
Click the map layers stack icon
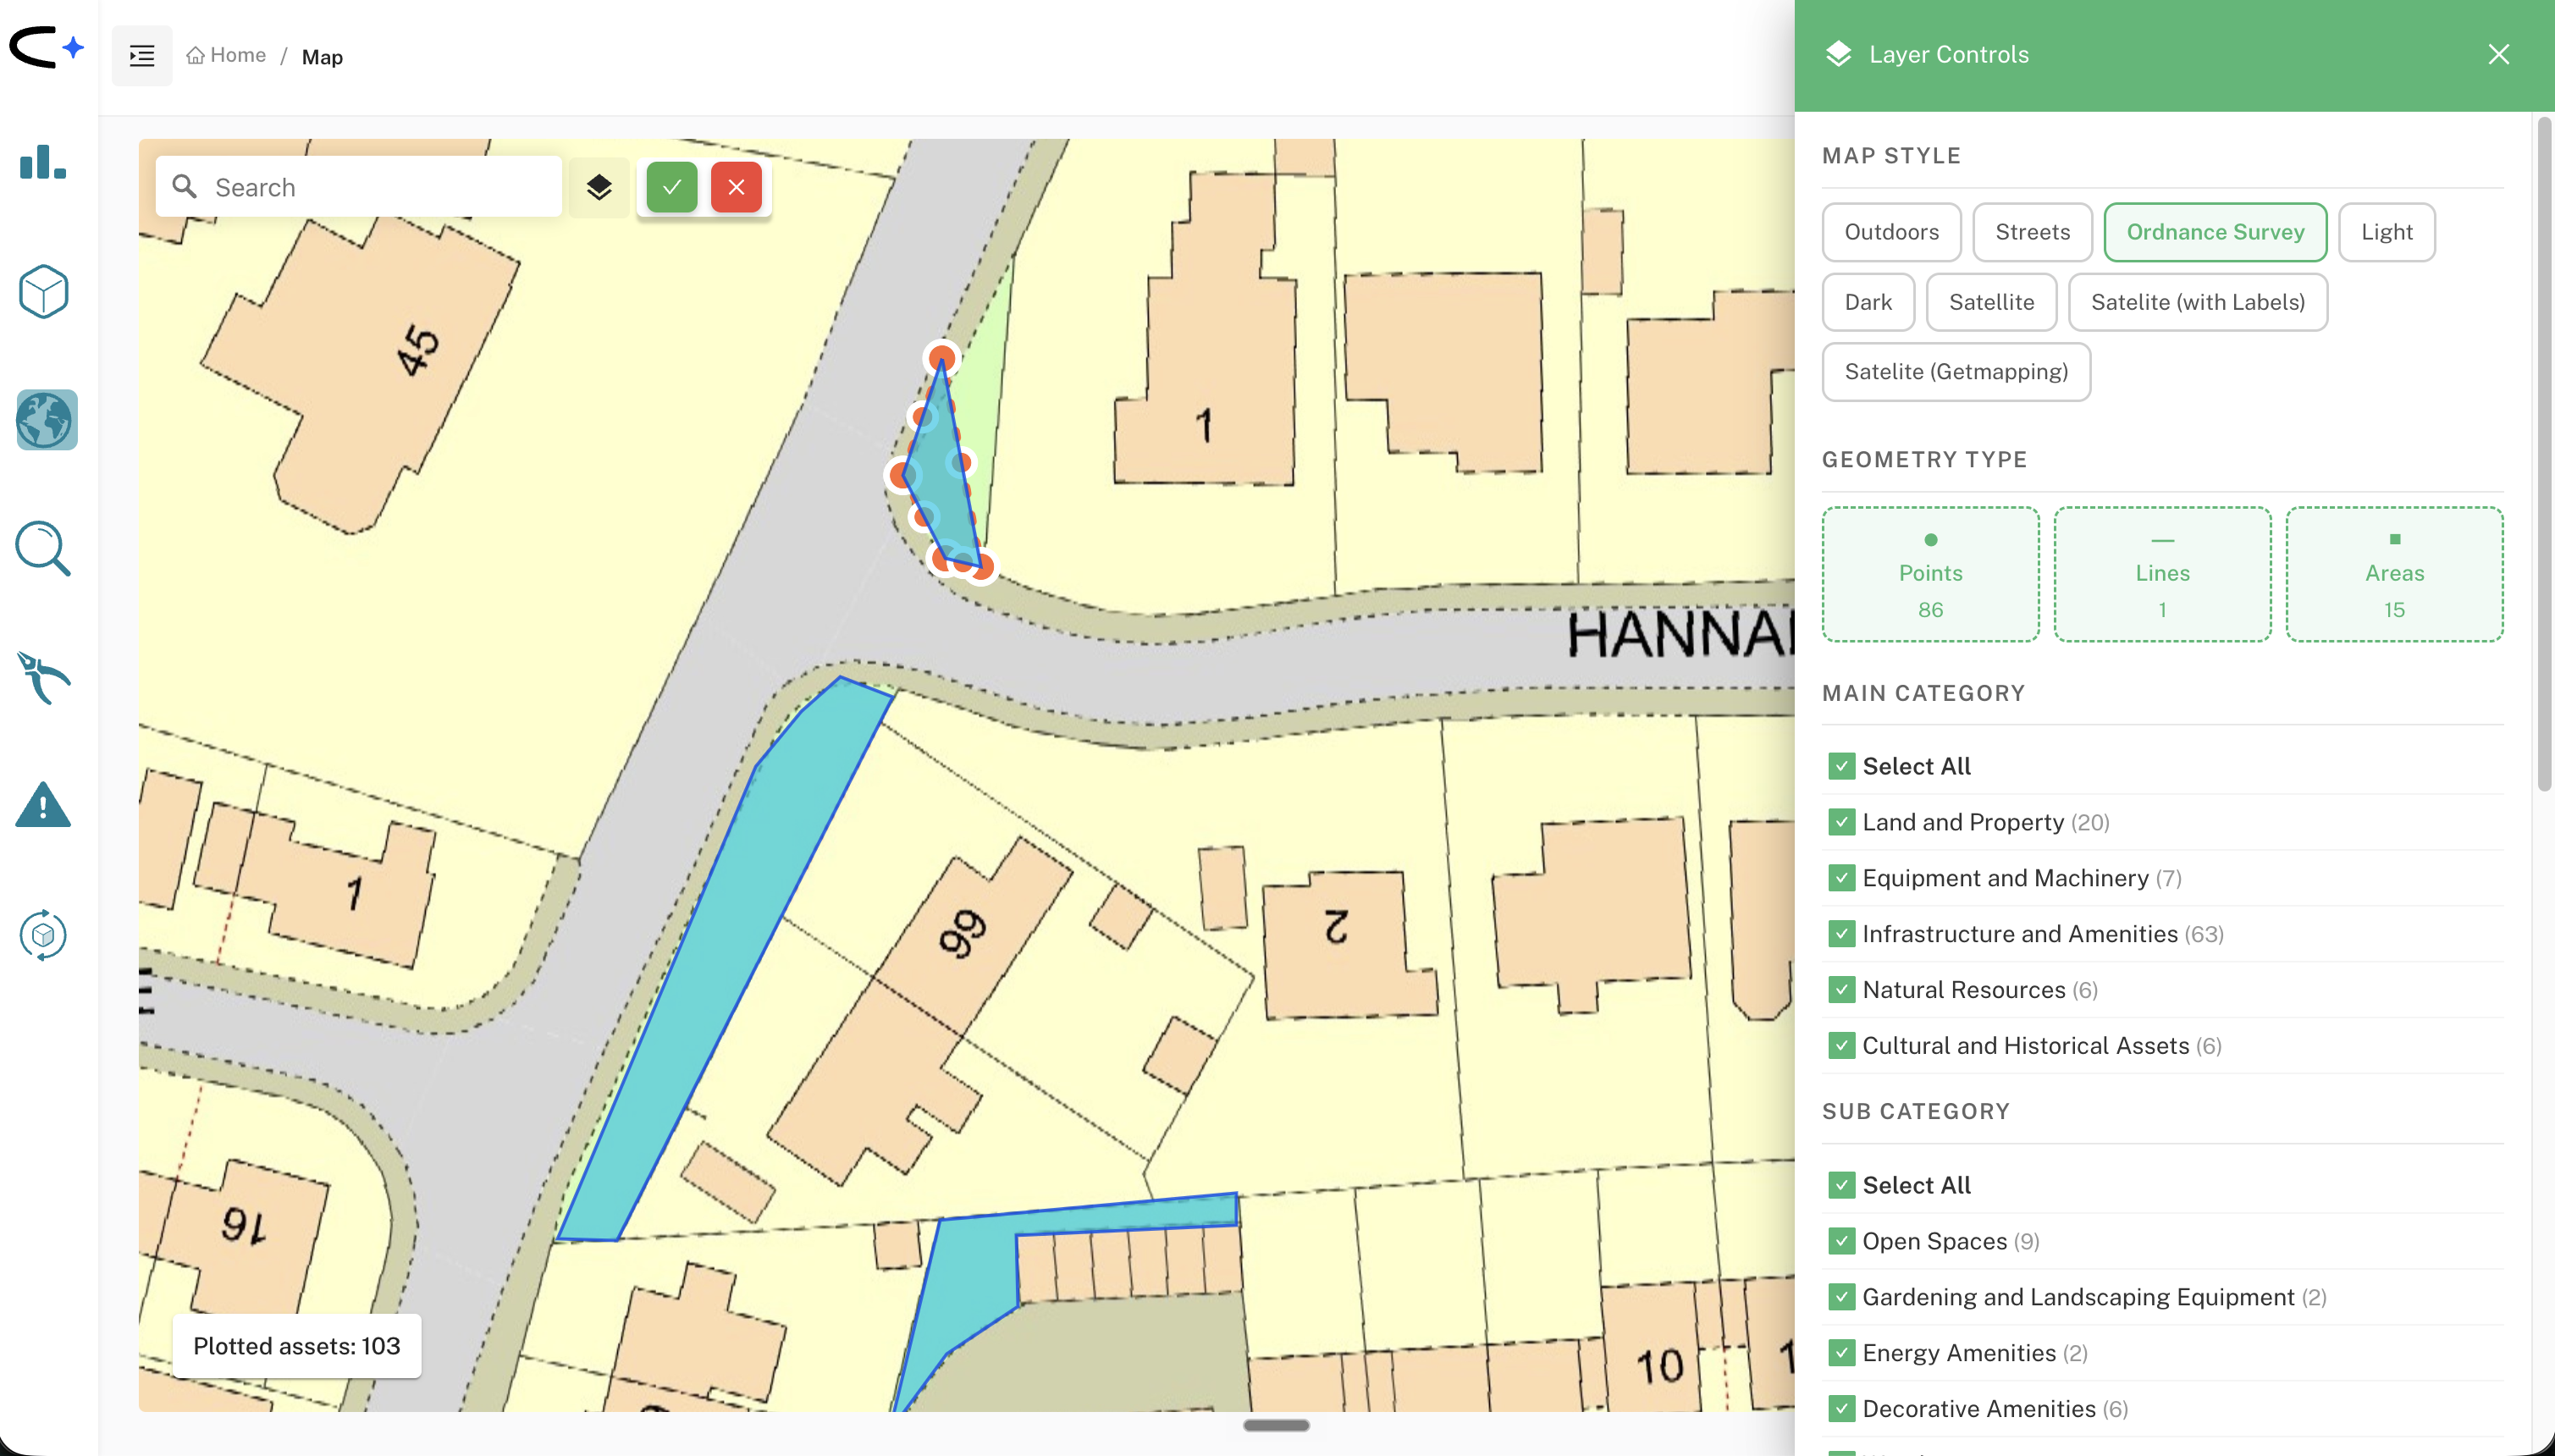[599, 187]
